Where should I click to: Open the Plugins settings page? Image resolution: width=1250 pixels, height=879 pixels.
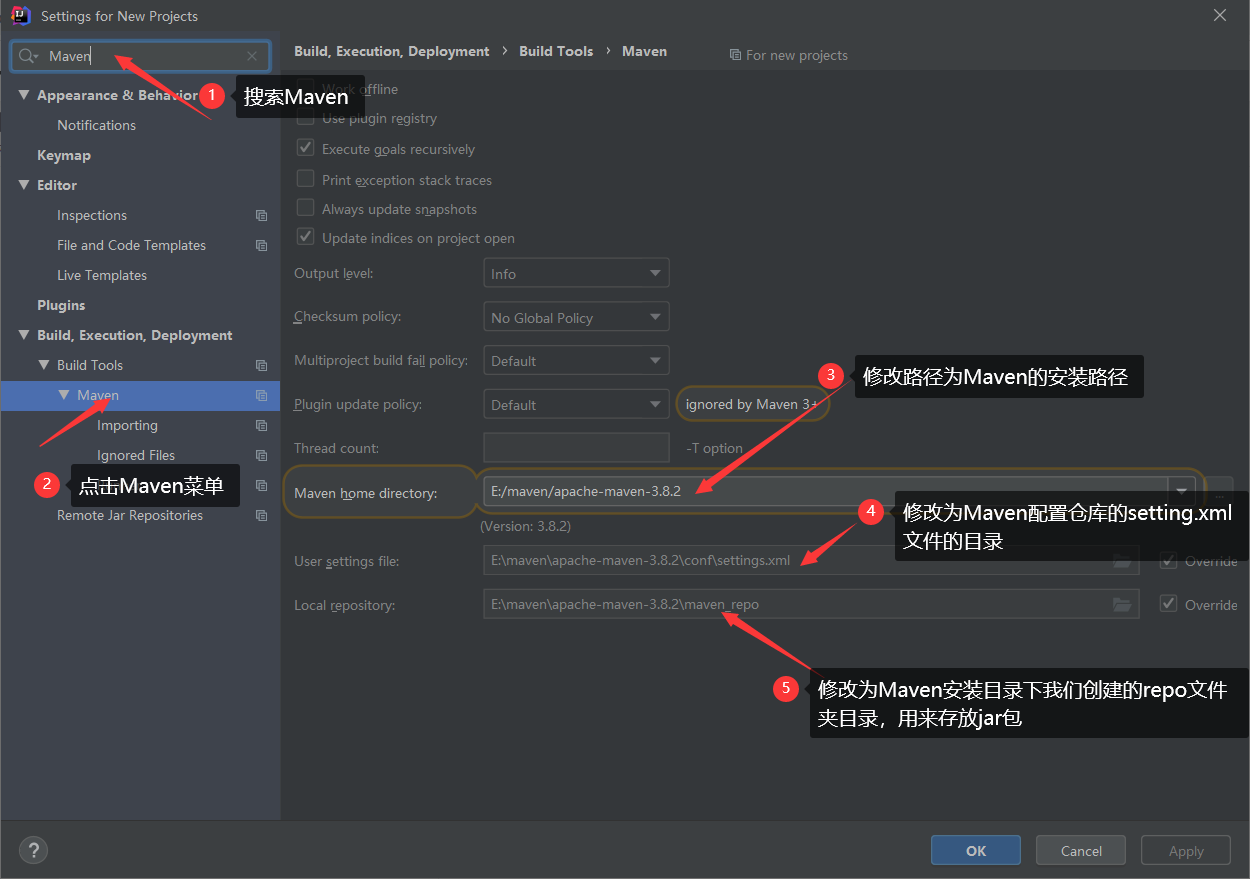(x=61, y=305)
